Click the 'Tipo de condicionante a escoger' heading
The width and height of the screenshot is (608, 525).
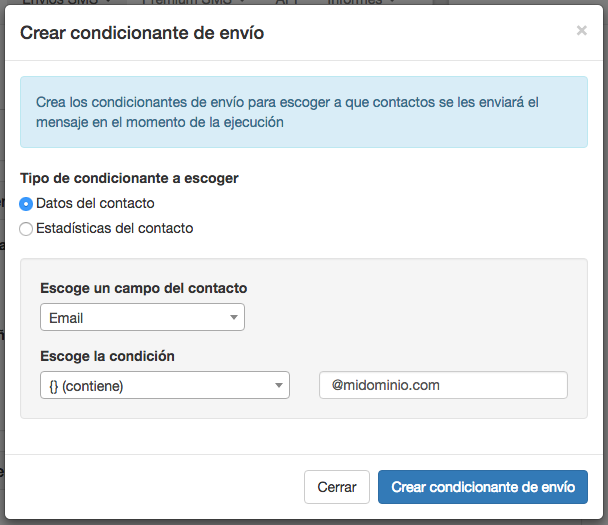tap(129, 178)
